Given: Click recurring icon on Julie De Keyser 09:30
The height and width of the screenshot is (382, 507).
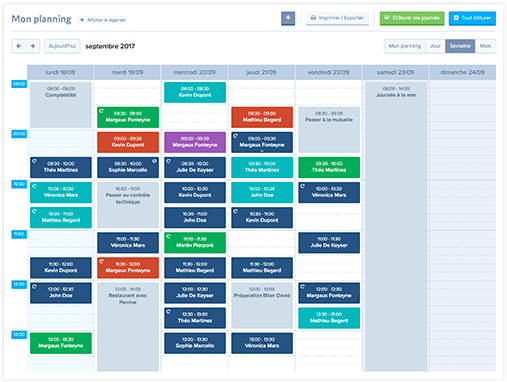Looking at the screenshot, I should (x=168, y=161).
